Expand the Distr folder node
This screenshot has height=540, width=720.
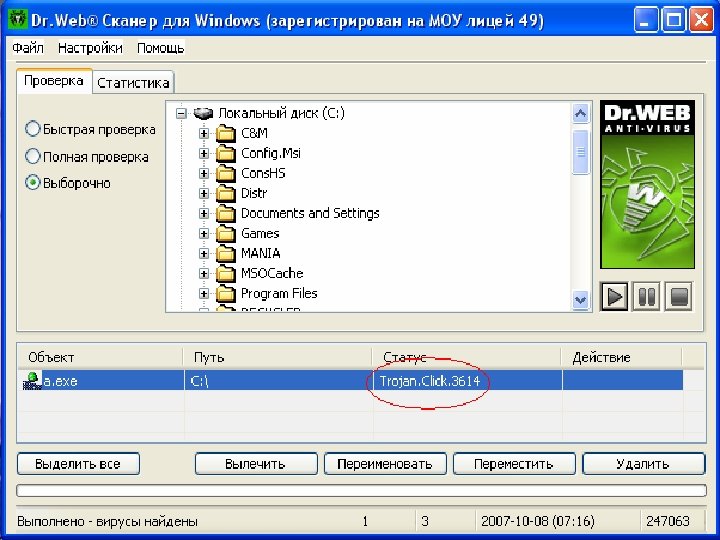[204, 194]
